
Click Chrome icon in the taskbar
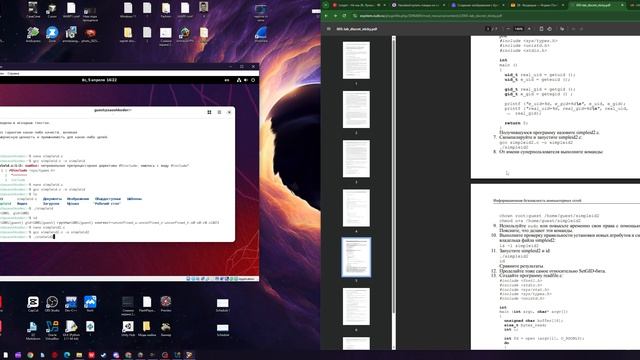click(x=30, y=355)
